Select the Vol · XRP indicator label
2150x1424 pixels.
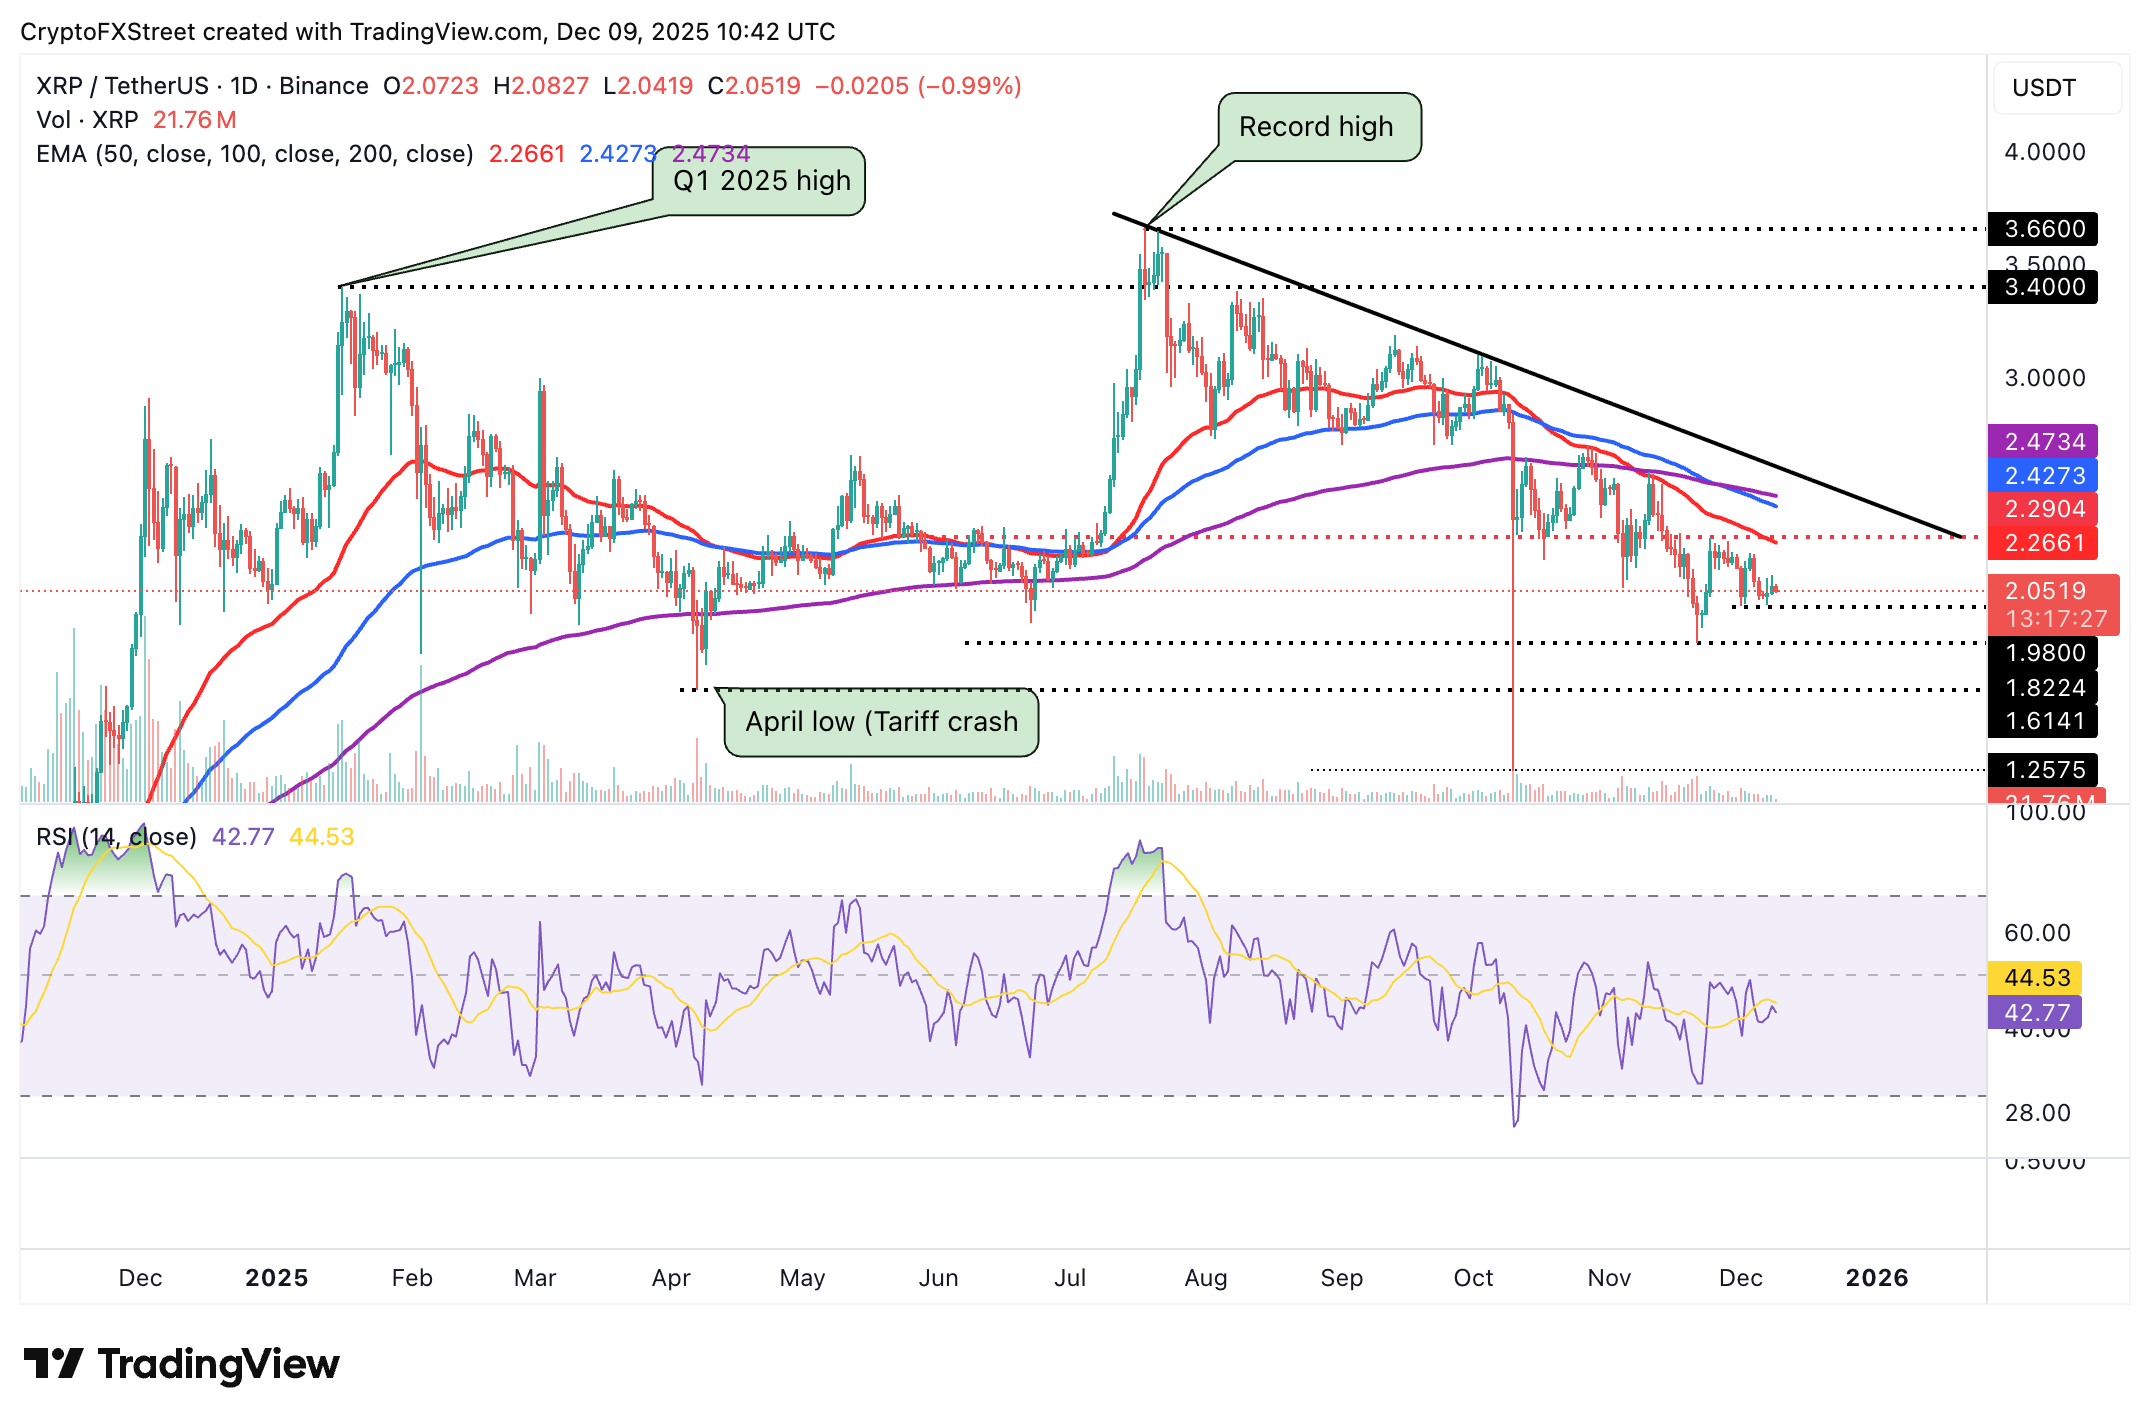(90, 120)
